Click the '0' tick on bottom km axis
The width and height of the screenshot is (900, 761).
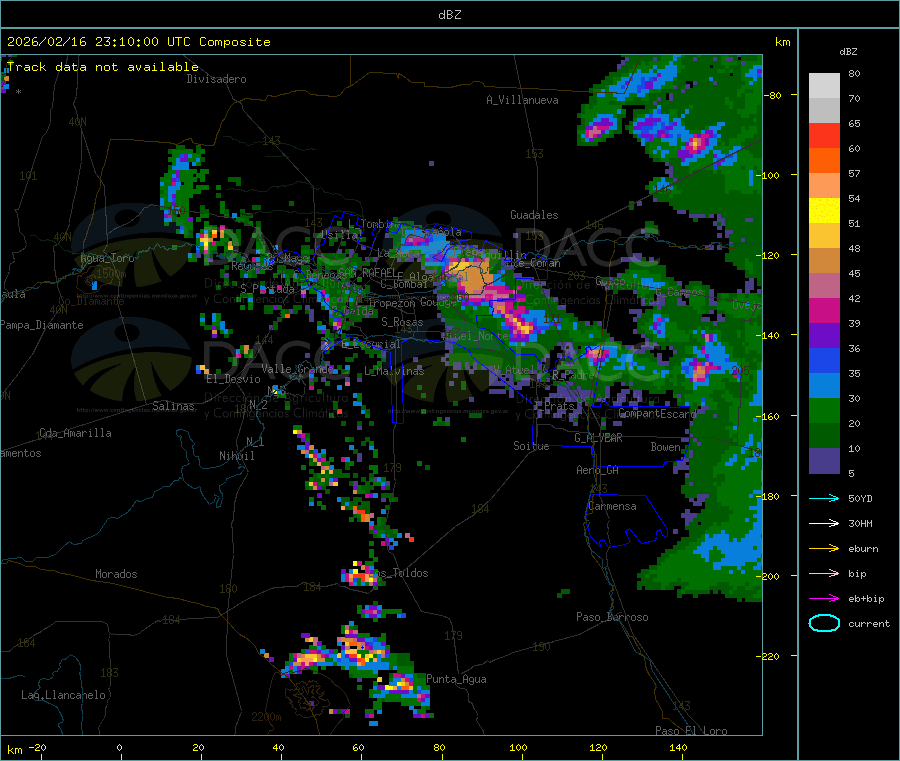point(119,747)
